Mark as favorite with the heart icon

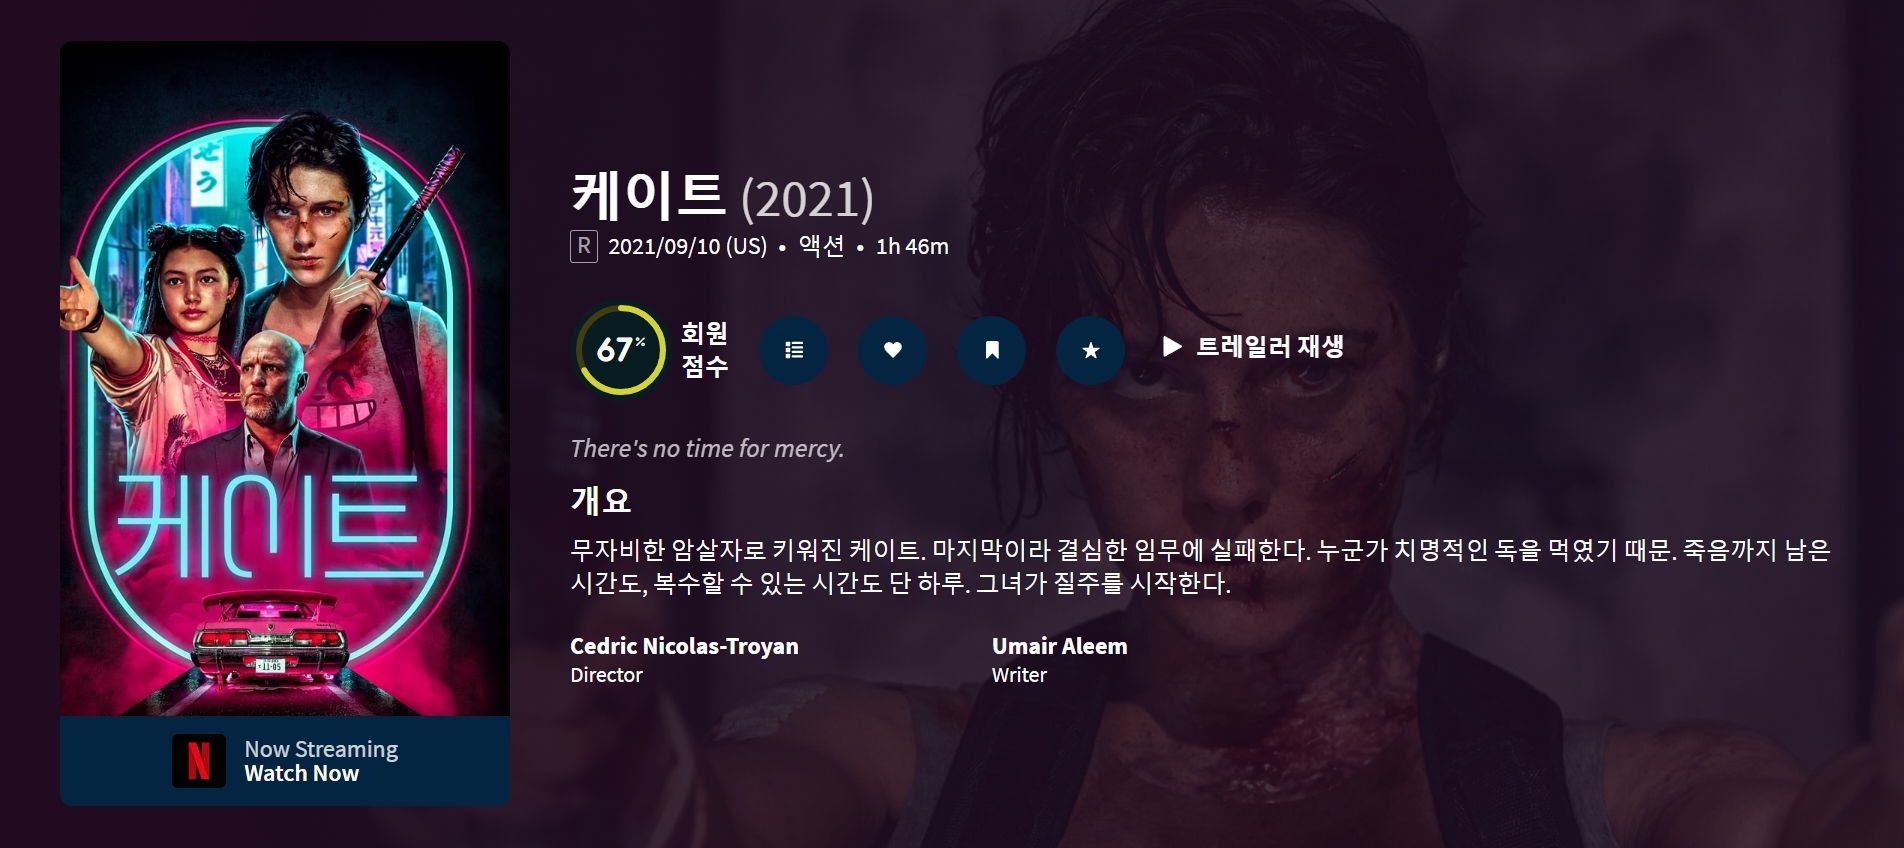pos(893,350)
